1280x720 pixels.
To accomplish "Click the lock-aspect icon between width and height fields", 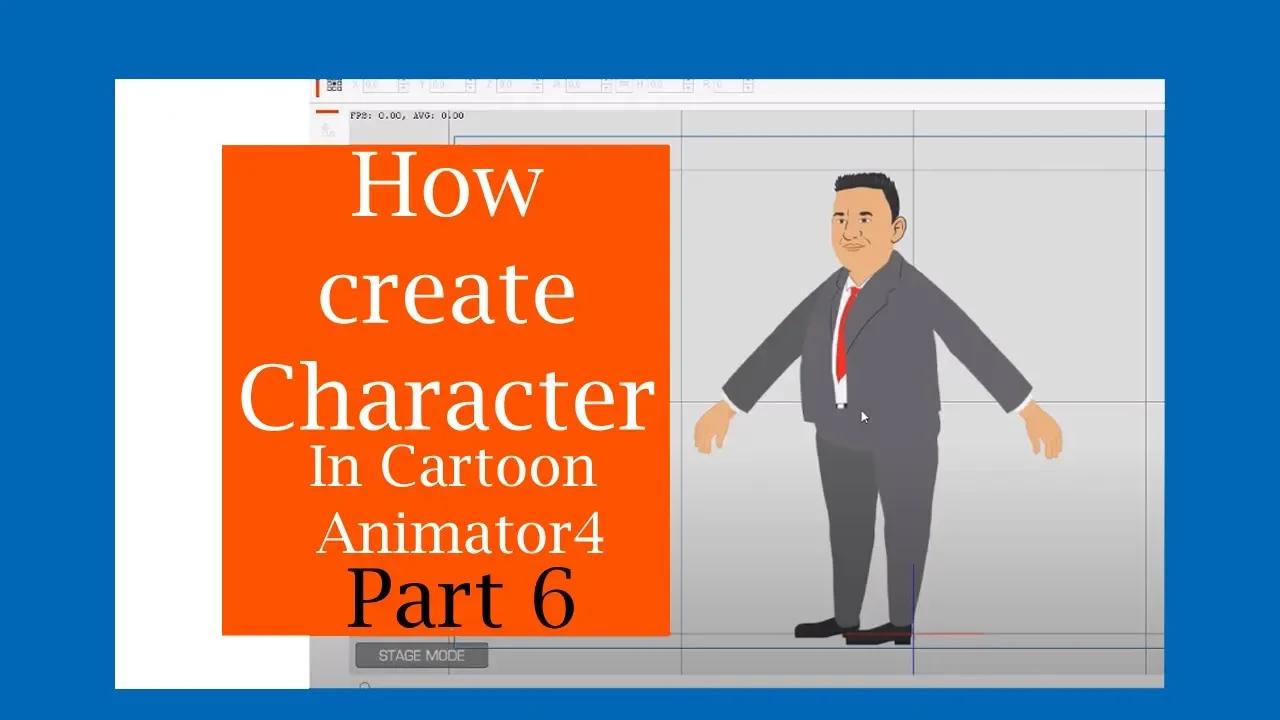I will click(x=623, y=85).
